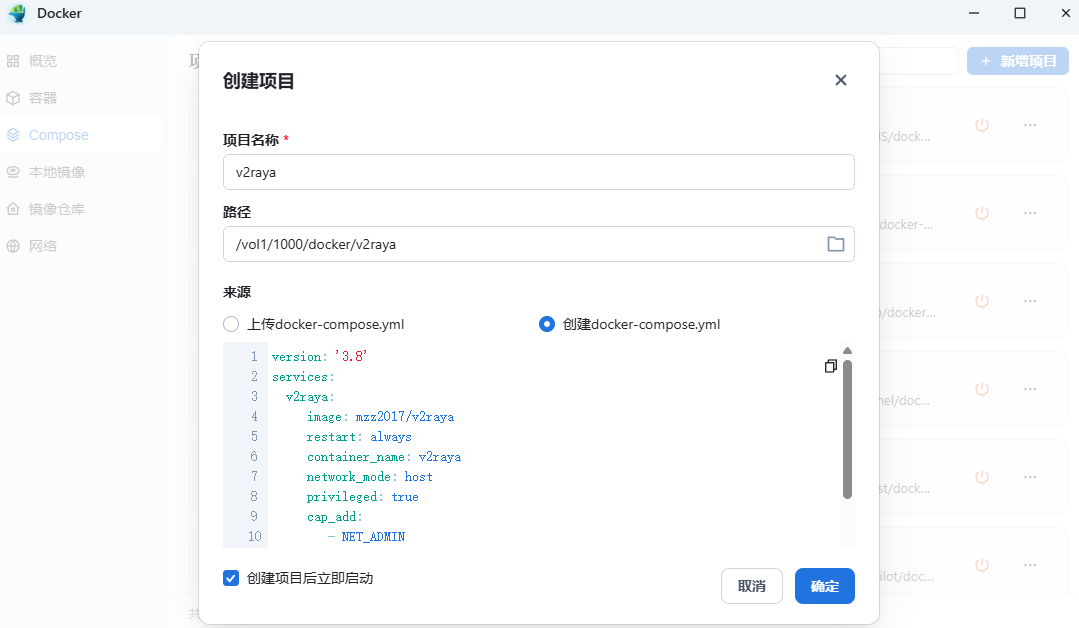Click the code editor vertical scrollbar

pyautogui.click(x=847, y=428)
